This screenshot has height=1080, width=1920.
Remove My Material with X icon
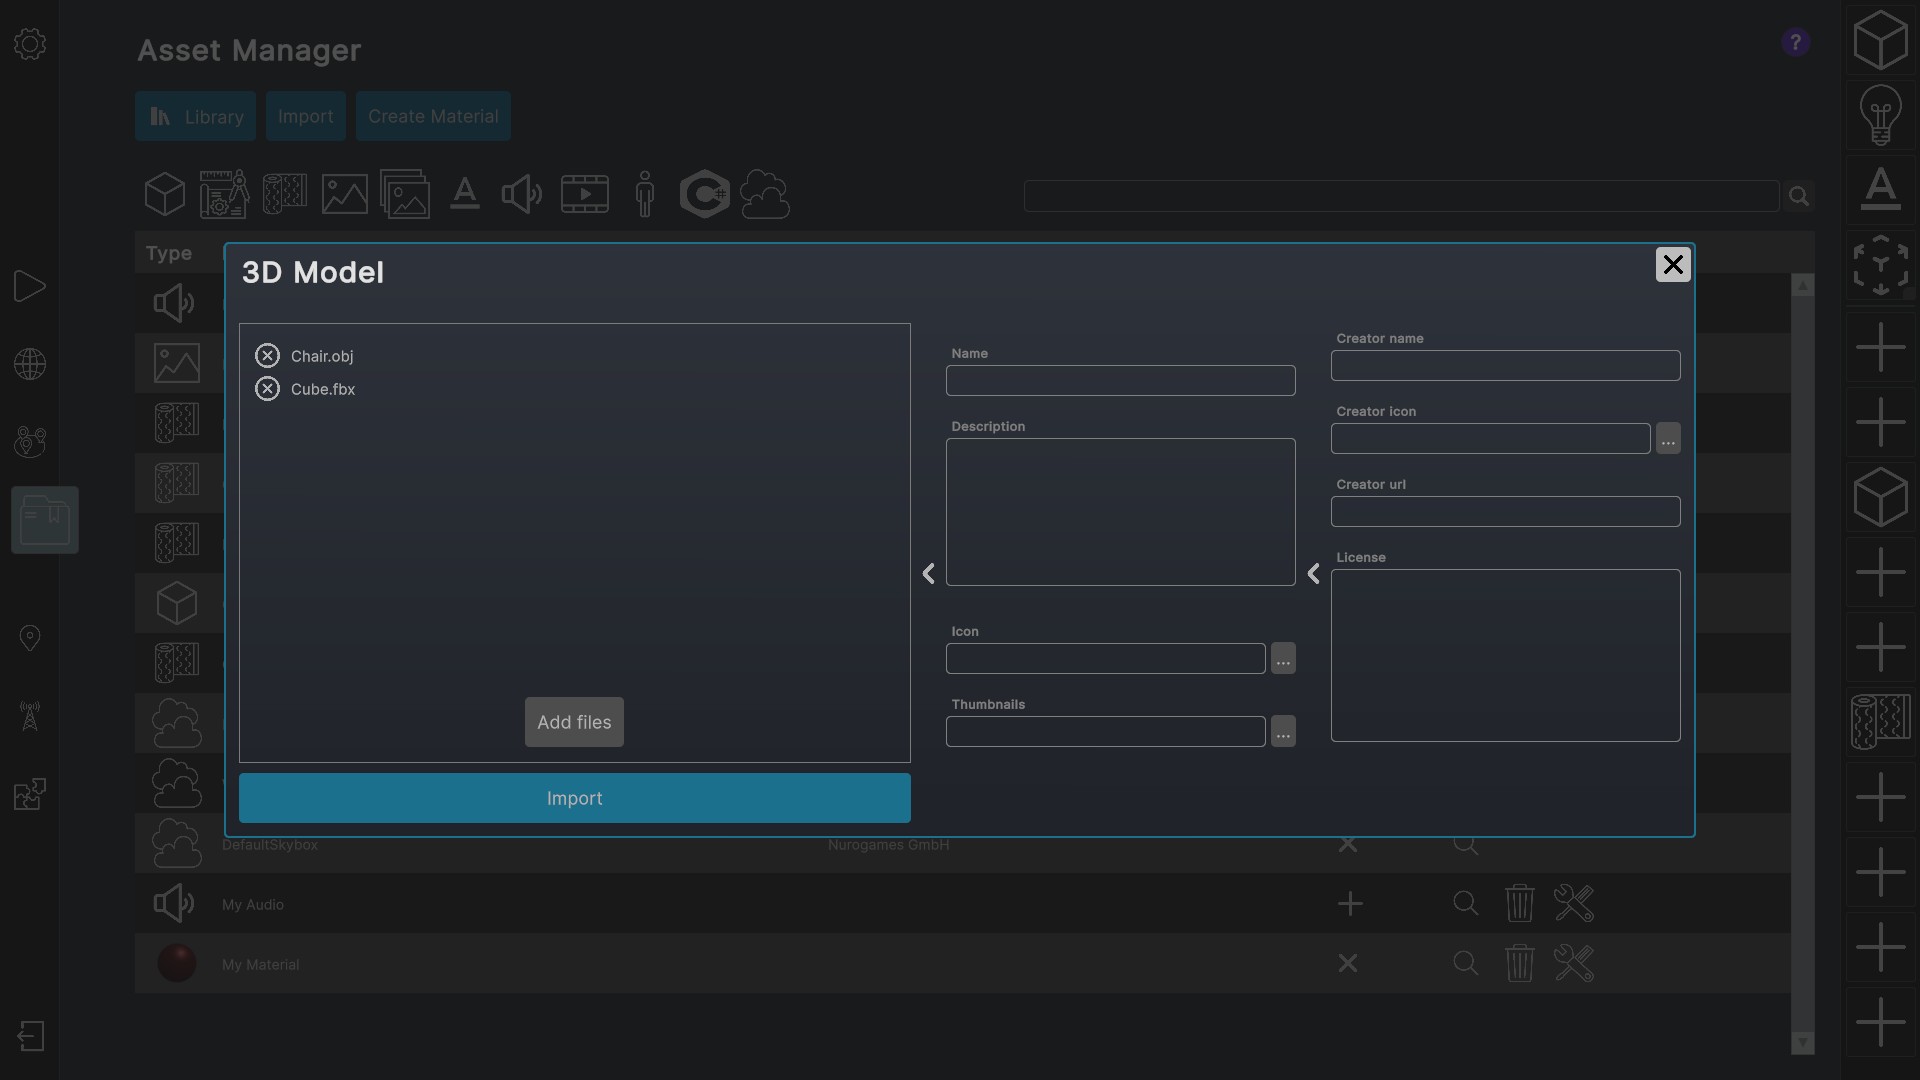pos(1348,964)
